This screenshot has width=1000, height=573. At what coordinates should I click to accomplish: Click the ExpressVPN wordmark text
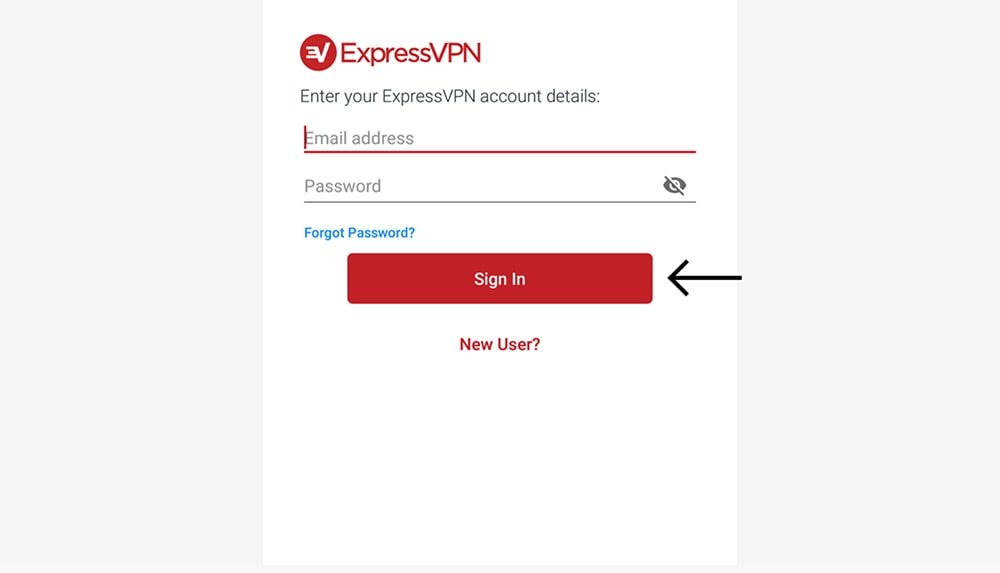pyautogui.click(x=411, y=53)
